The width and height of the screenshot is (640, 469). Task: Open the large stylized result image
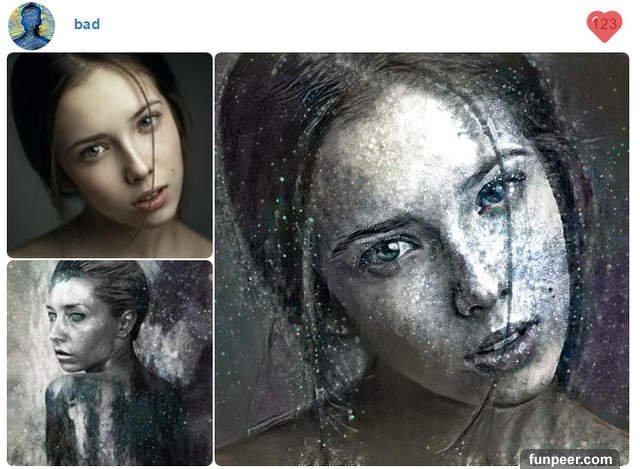click(422, 259)
